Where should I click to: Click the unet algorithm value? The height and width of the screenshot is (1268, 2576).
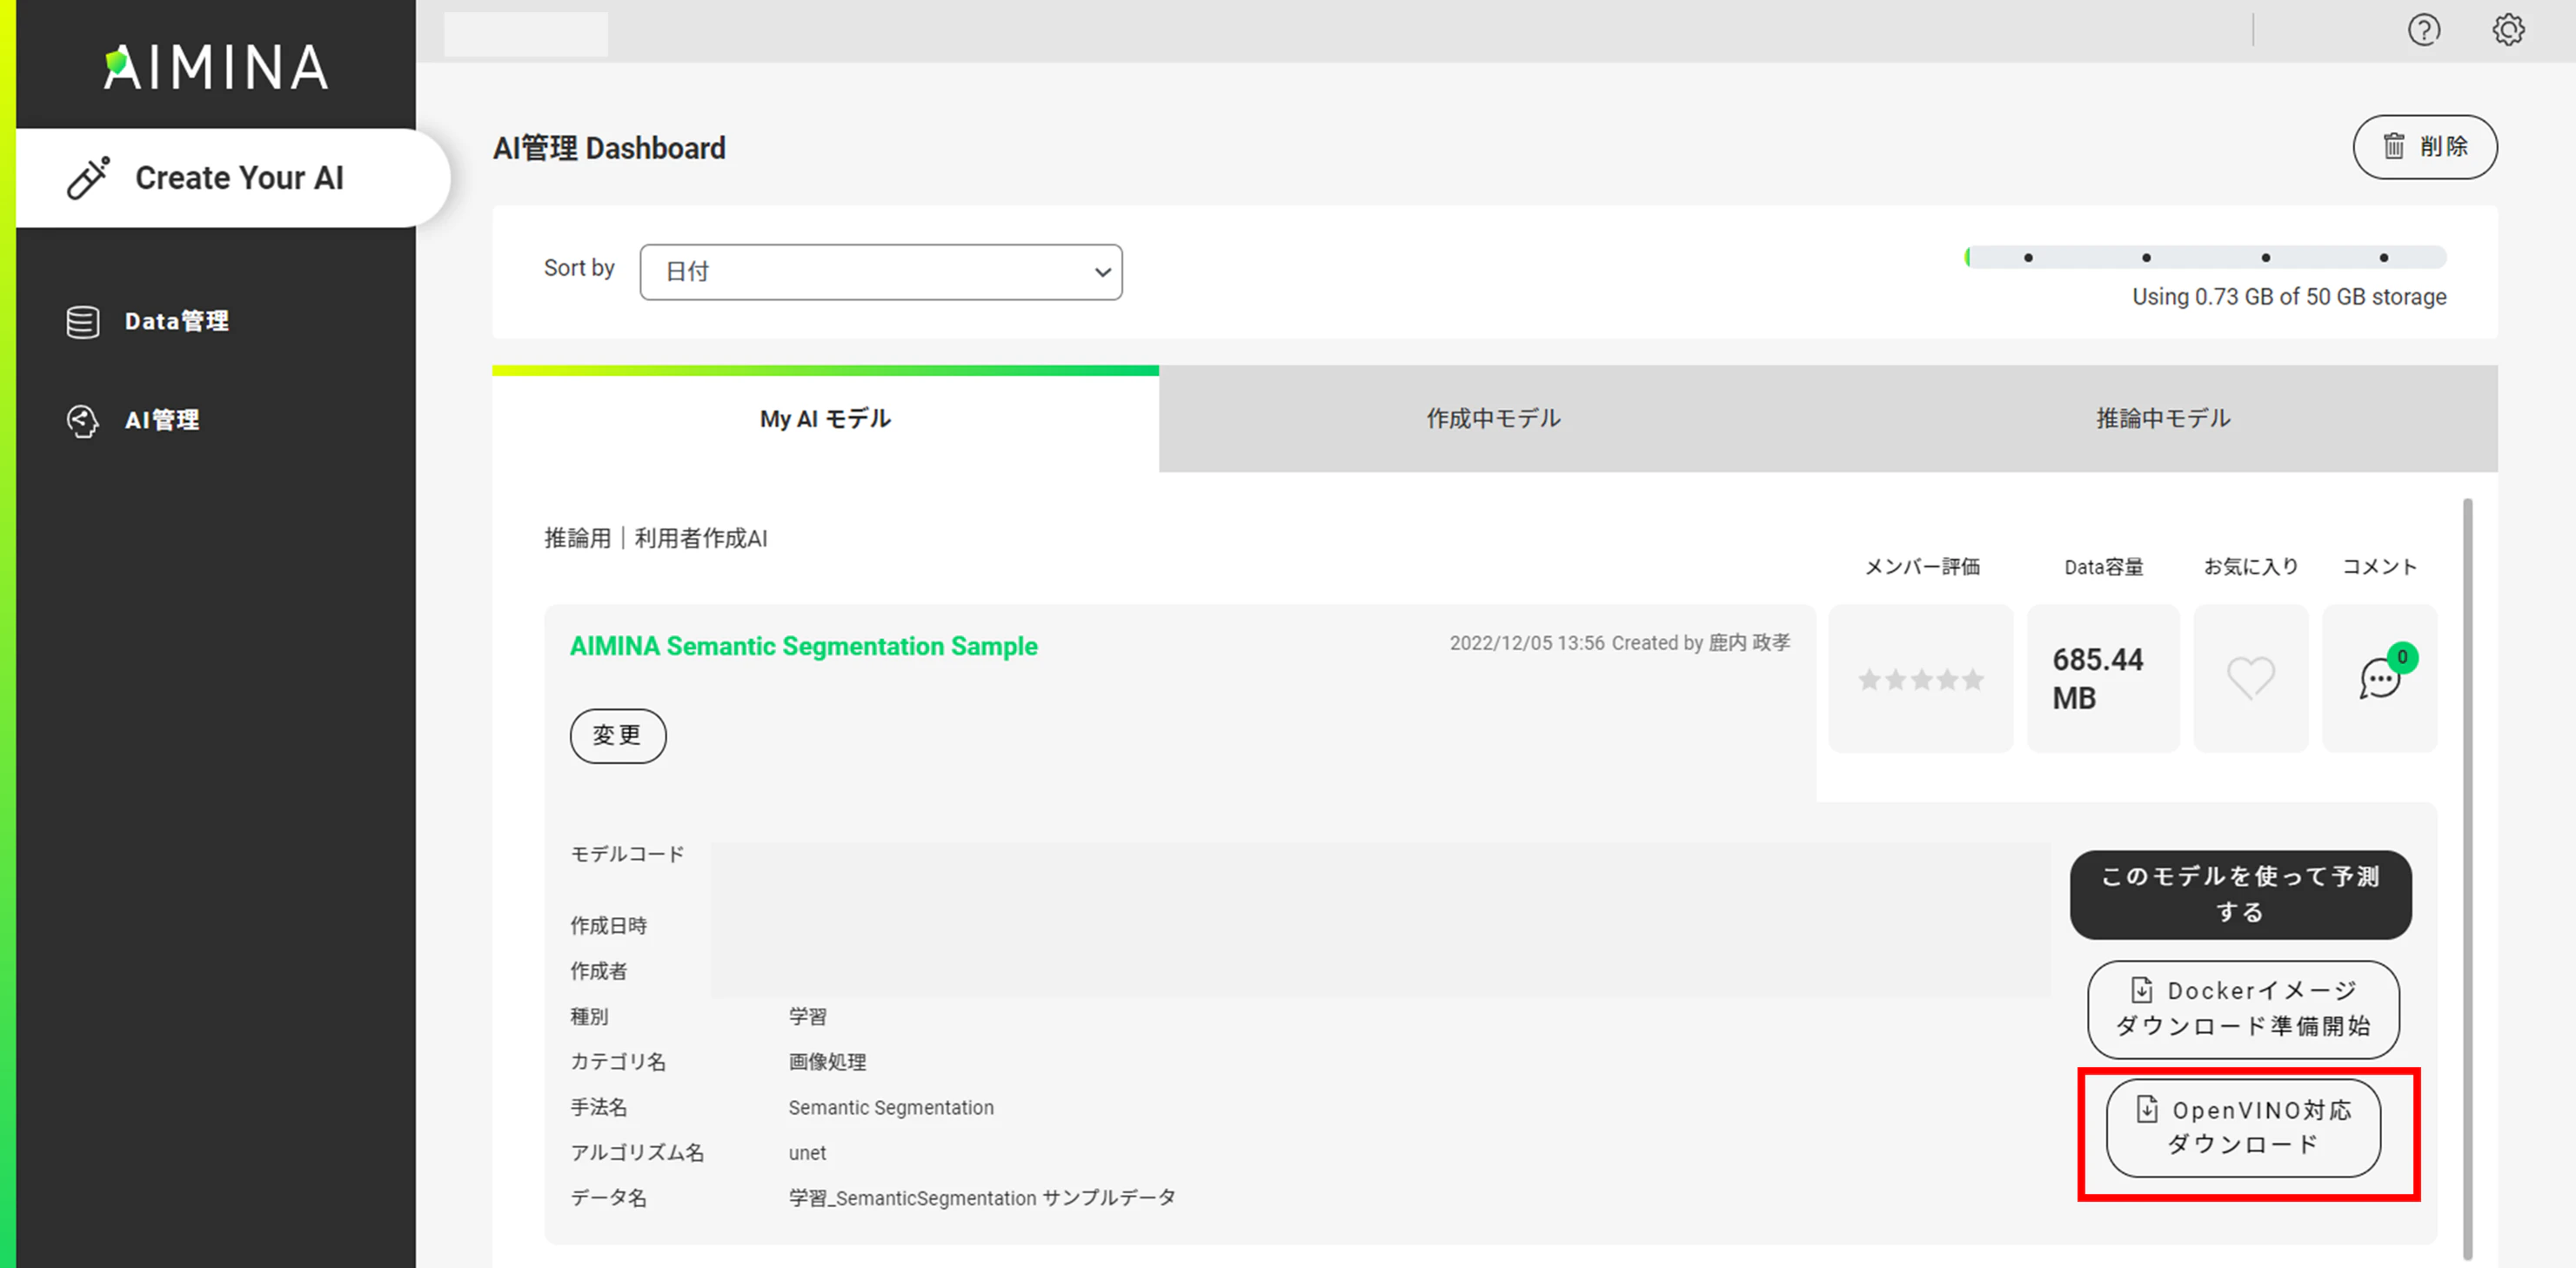807,1153
